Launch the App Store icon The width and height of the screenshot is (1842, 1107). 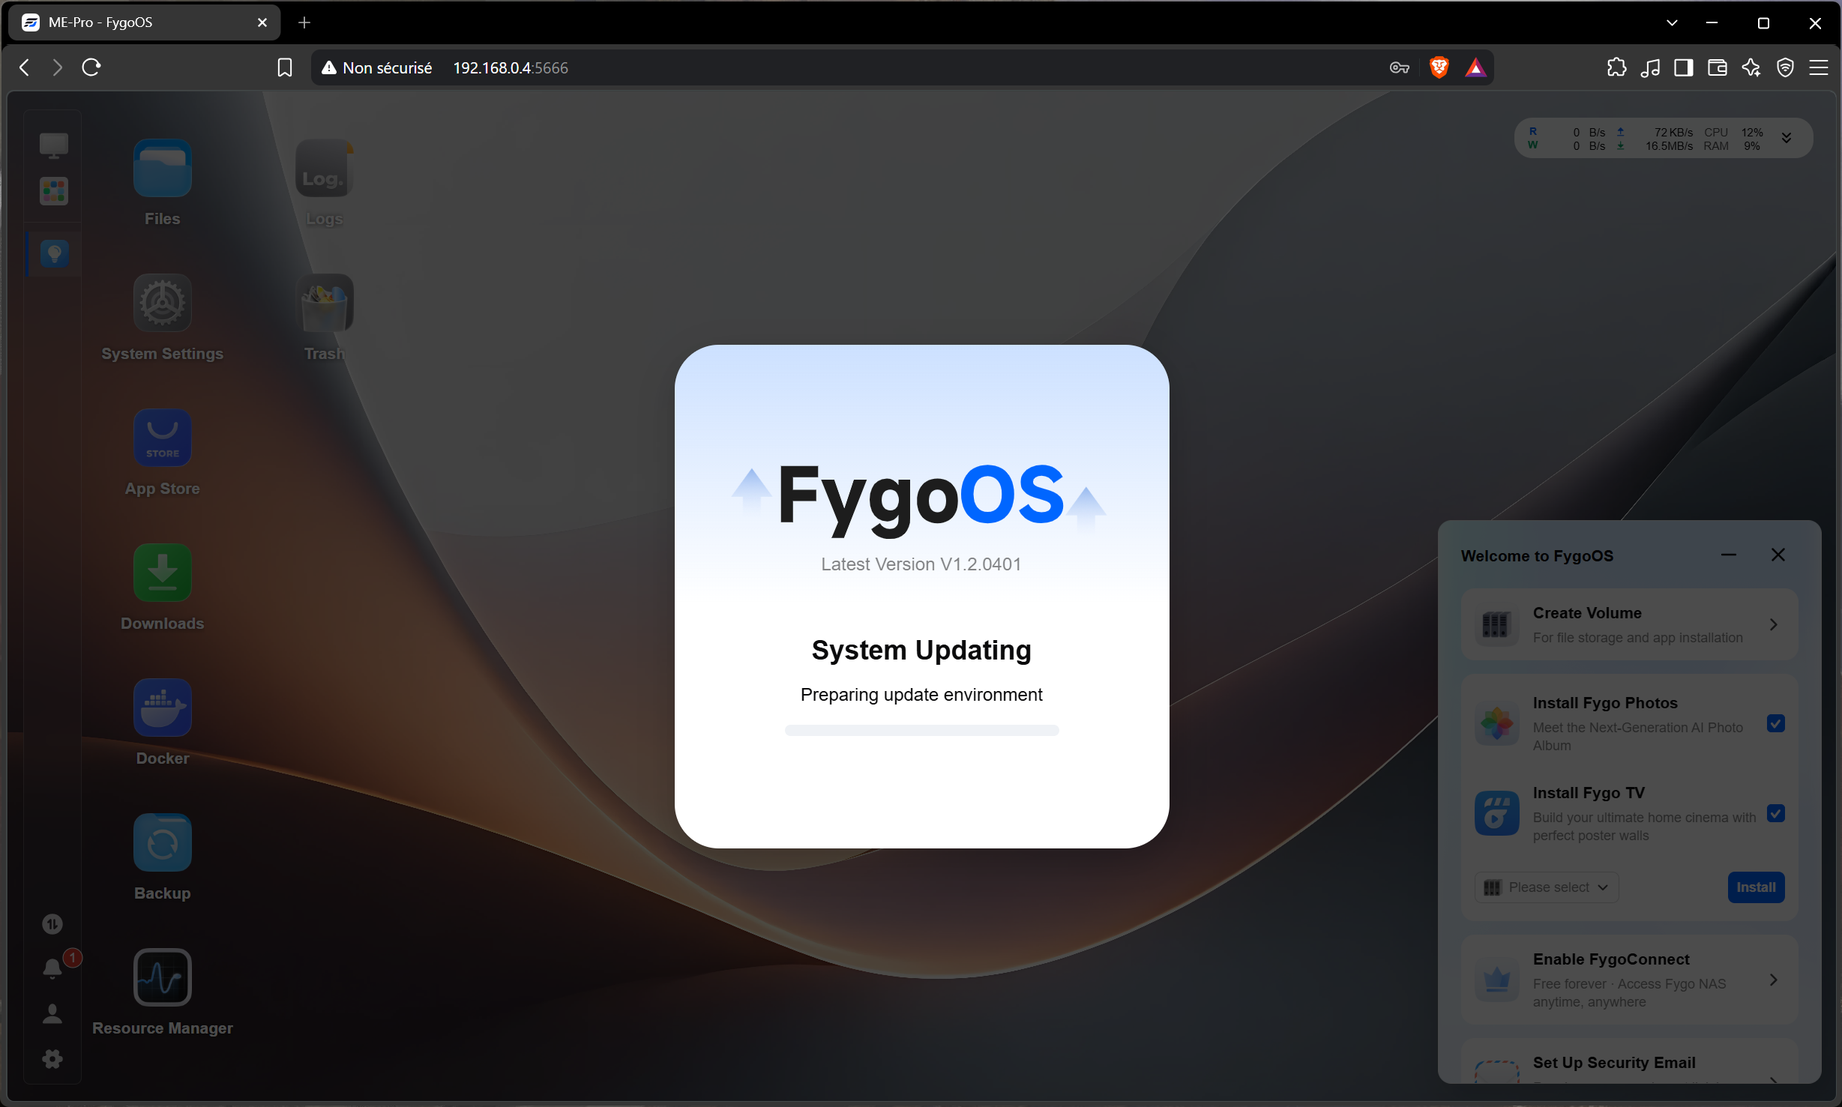coord(162,438)
